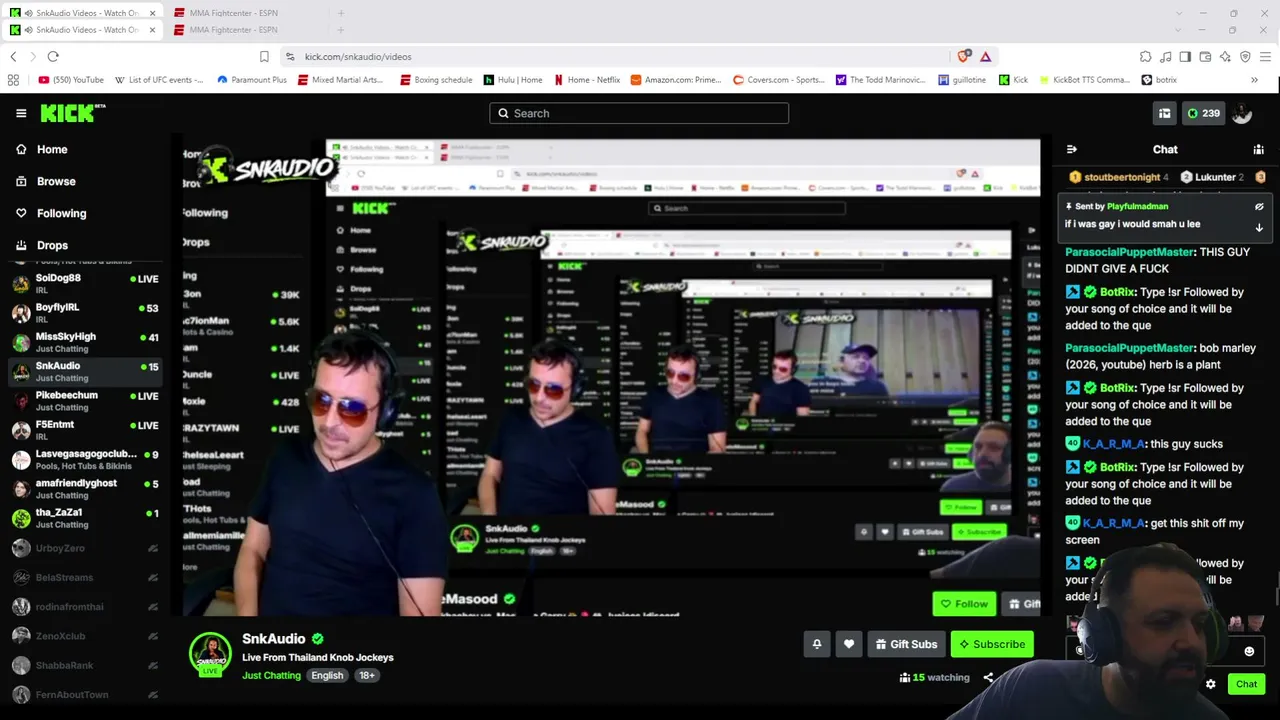This screenshot has height=720, width=1280.
Task: Open offline rodinafromthai channel in the sidebar
Action: pos(85,606)
